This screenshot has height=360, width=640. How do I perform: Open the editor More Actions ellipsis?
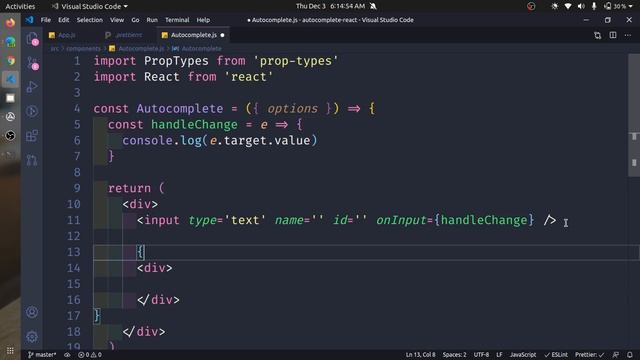(628, 35)
